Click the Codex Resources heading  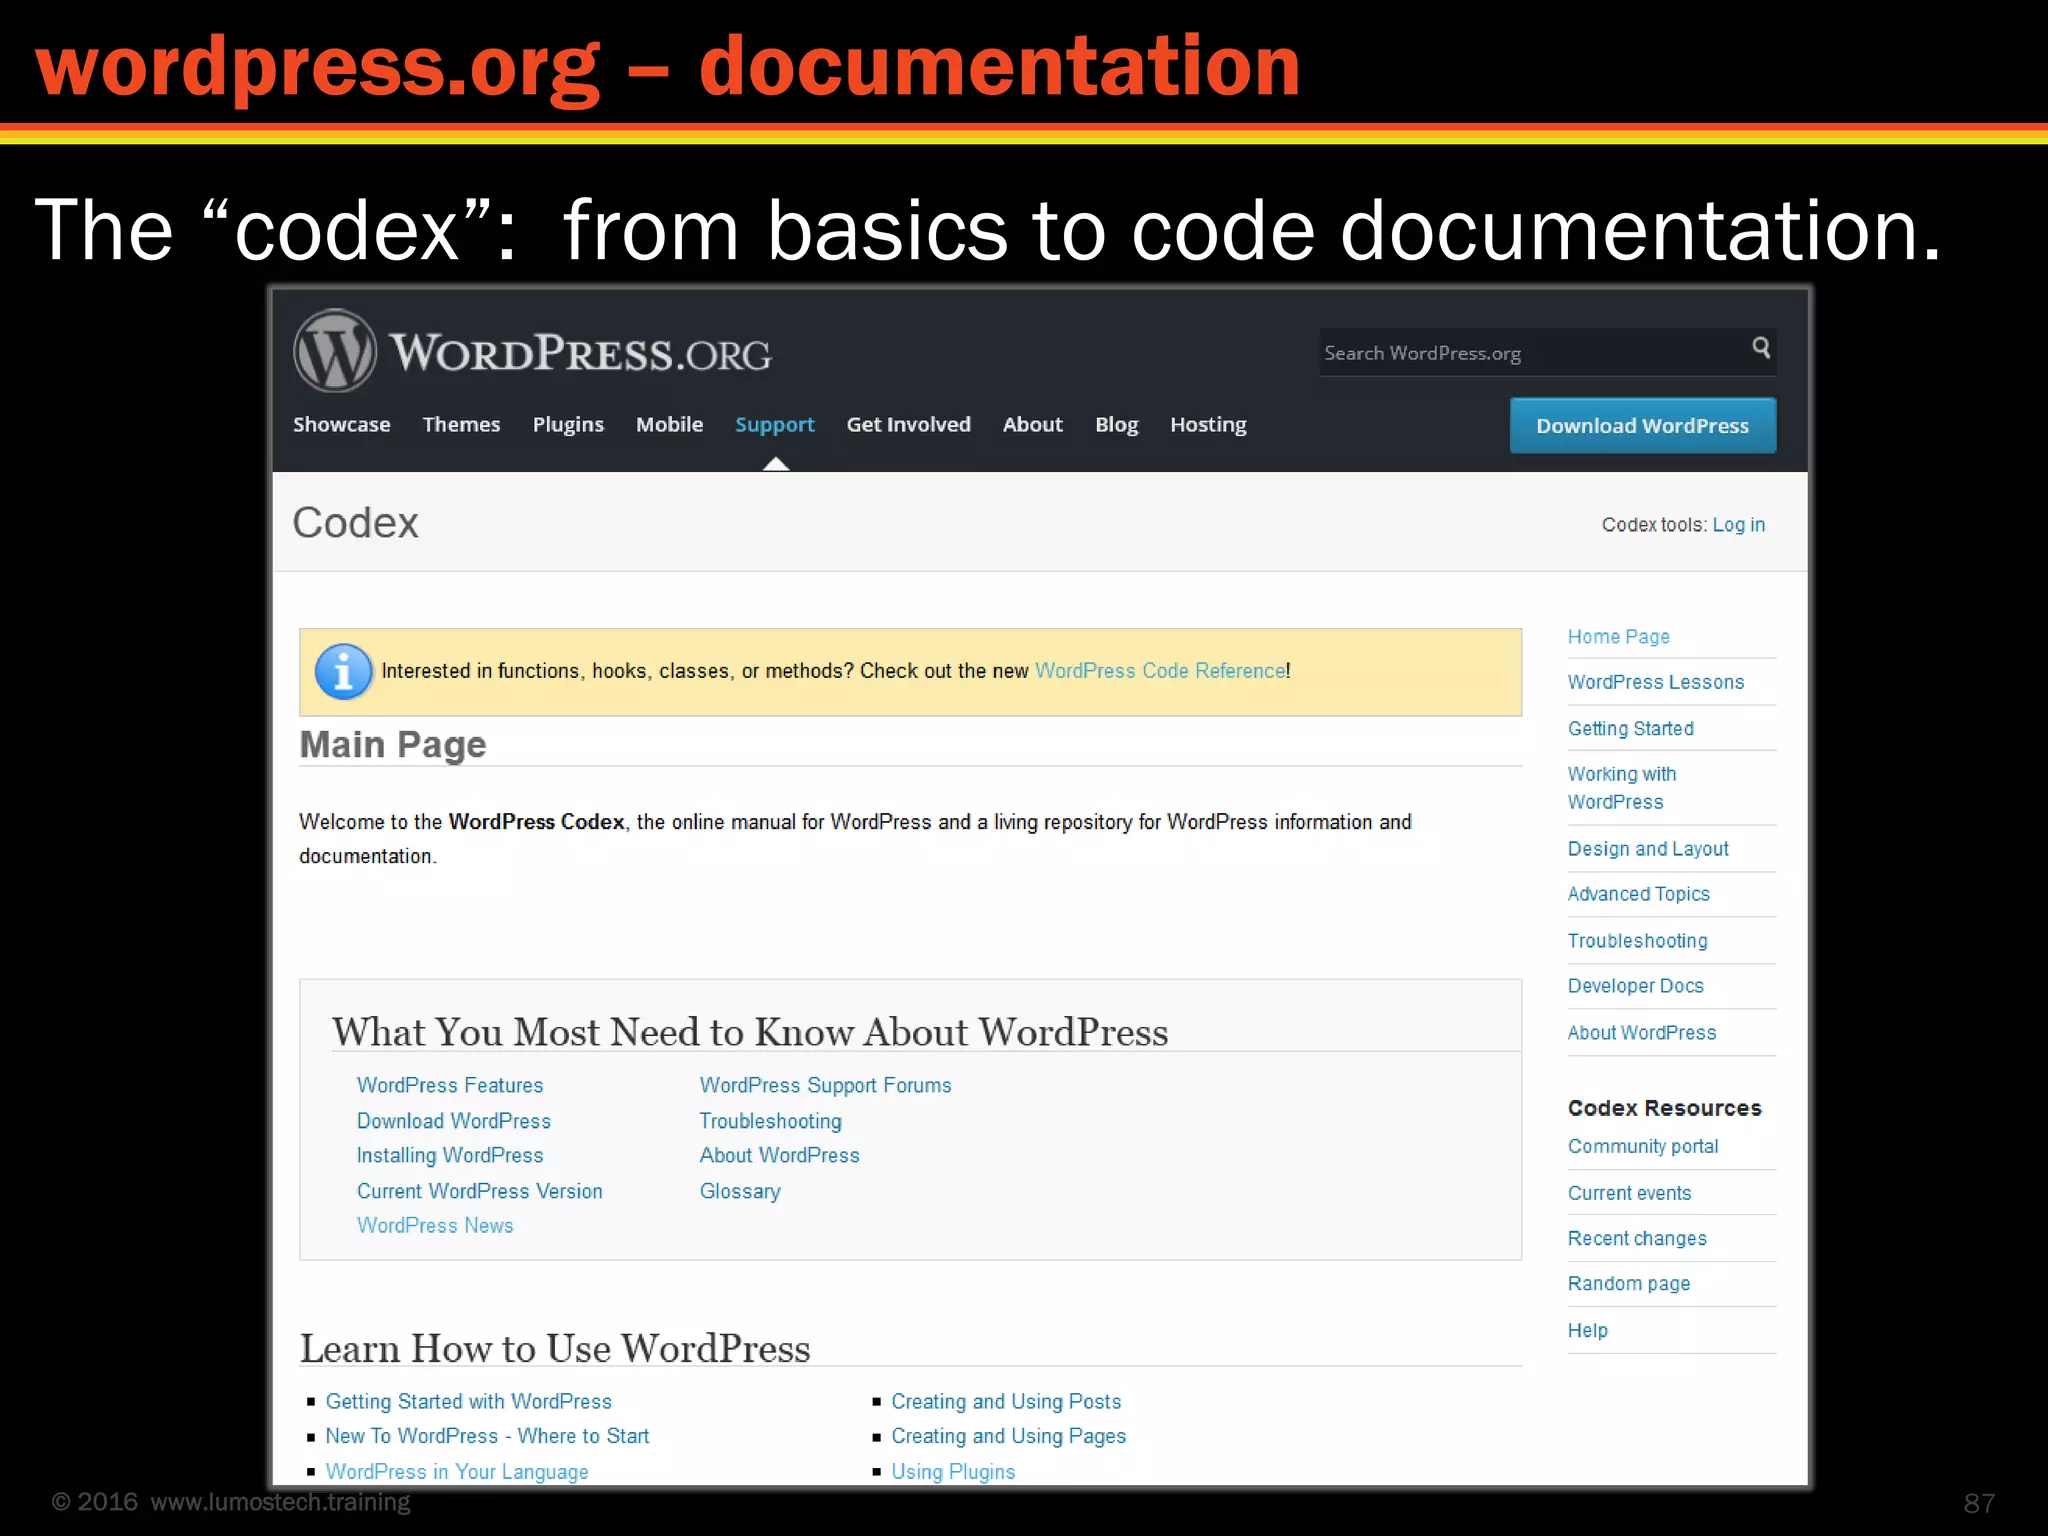tap(1664, 1108)
